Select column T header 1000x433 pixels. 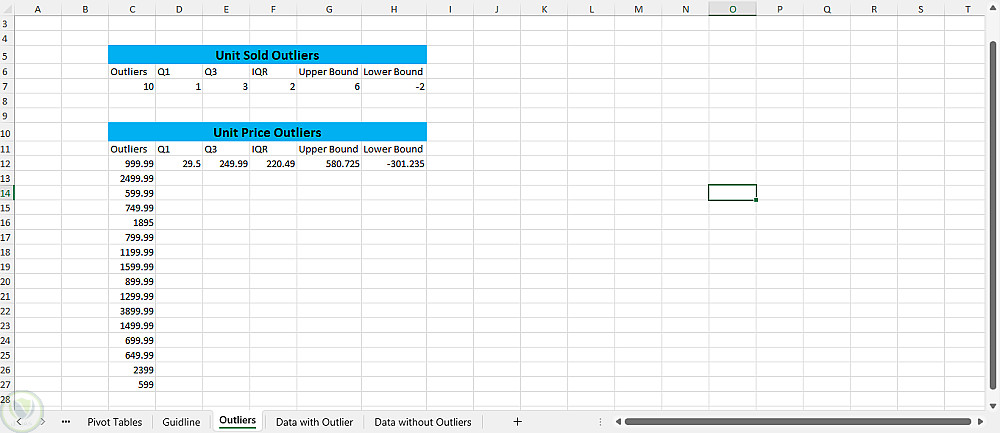(x=968, y=9)
